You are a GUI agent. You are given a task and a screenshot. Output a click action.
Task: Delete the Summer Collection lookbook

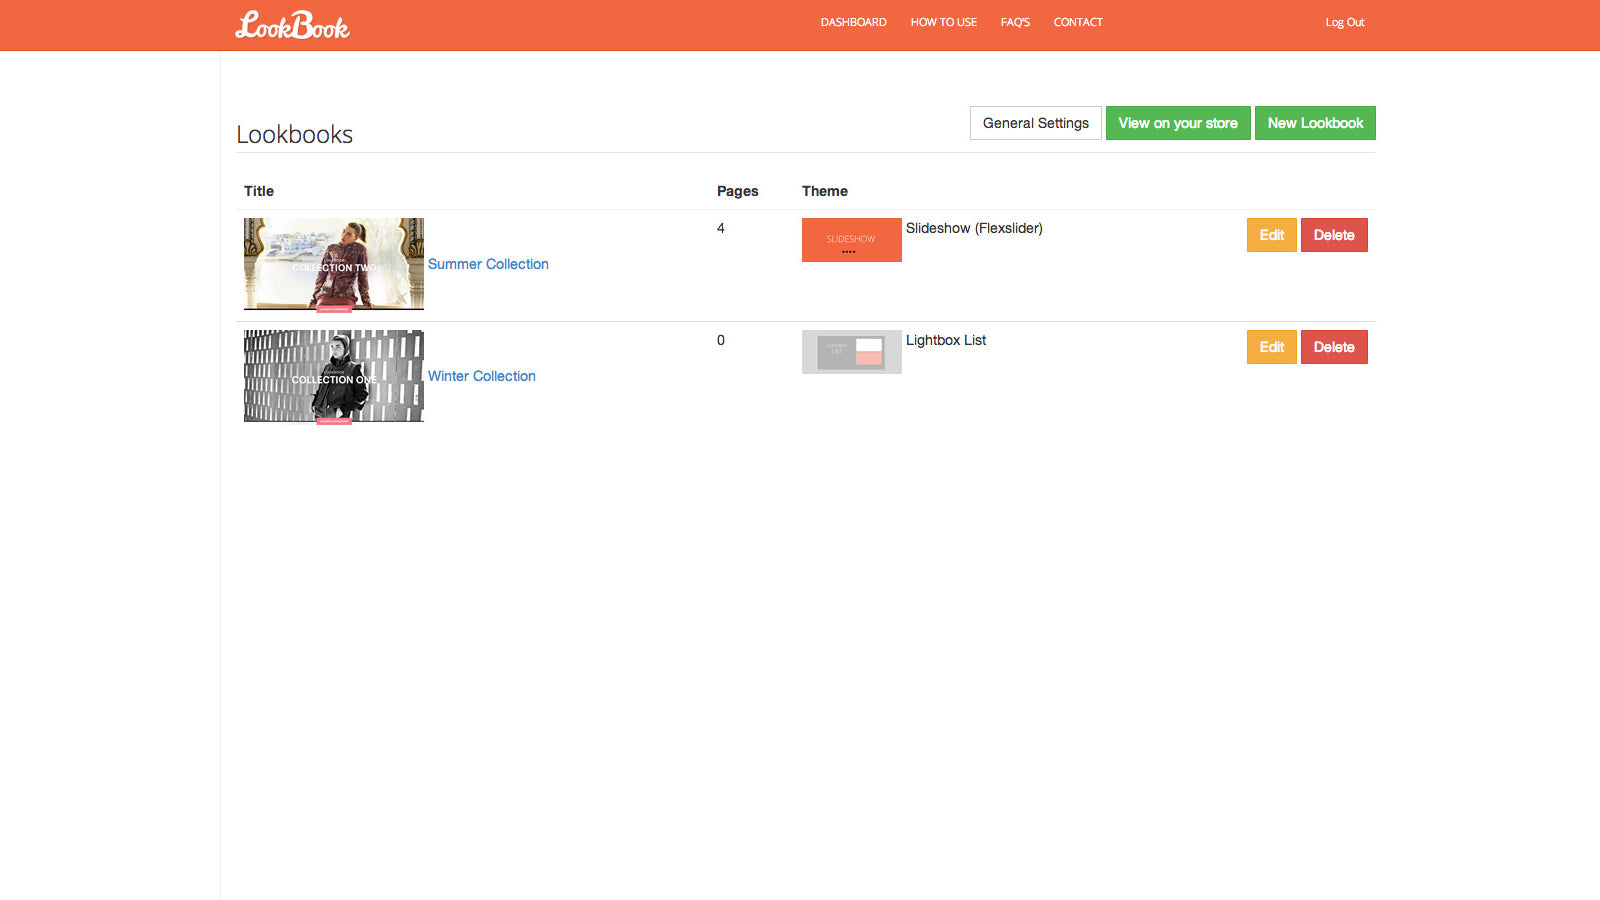[1334, 235]
